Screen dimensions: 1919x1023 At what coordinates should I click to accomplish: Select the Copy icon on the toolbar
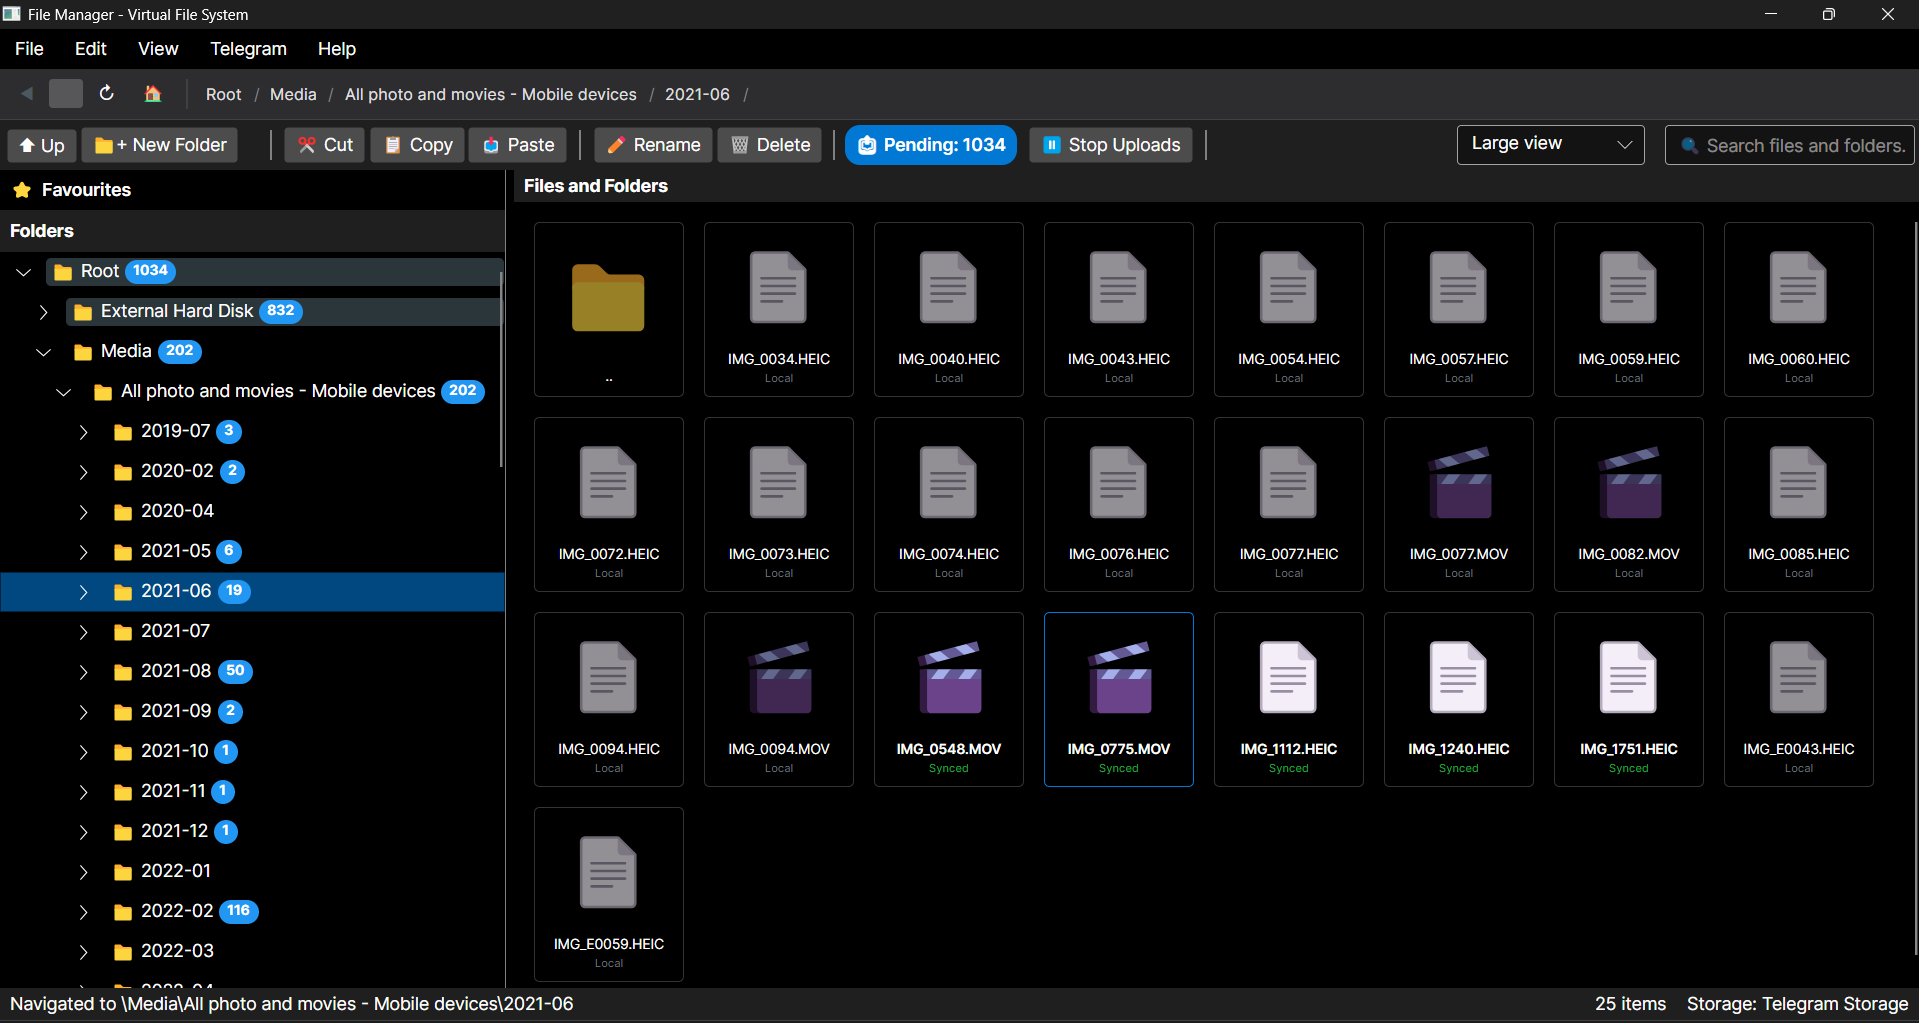[x=392, y=145]
